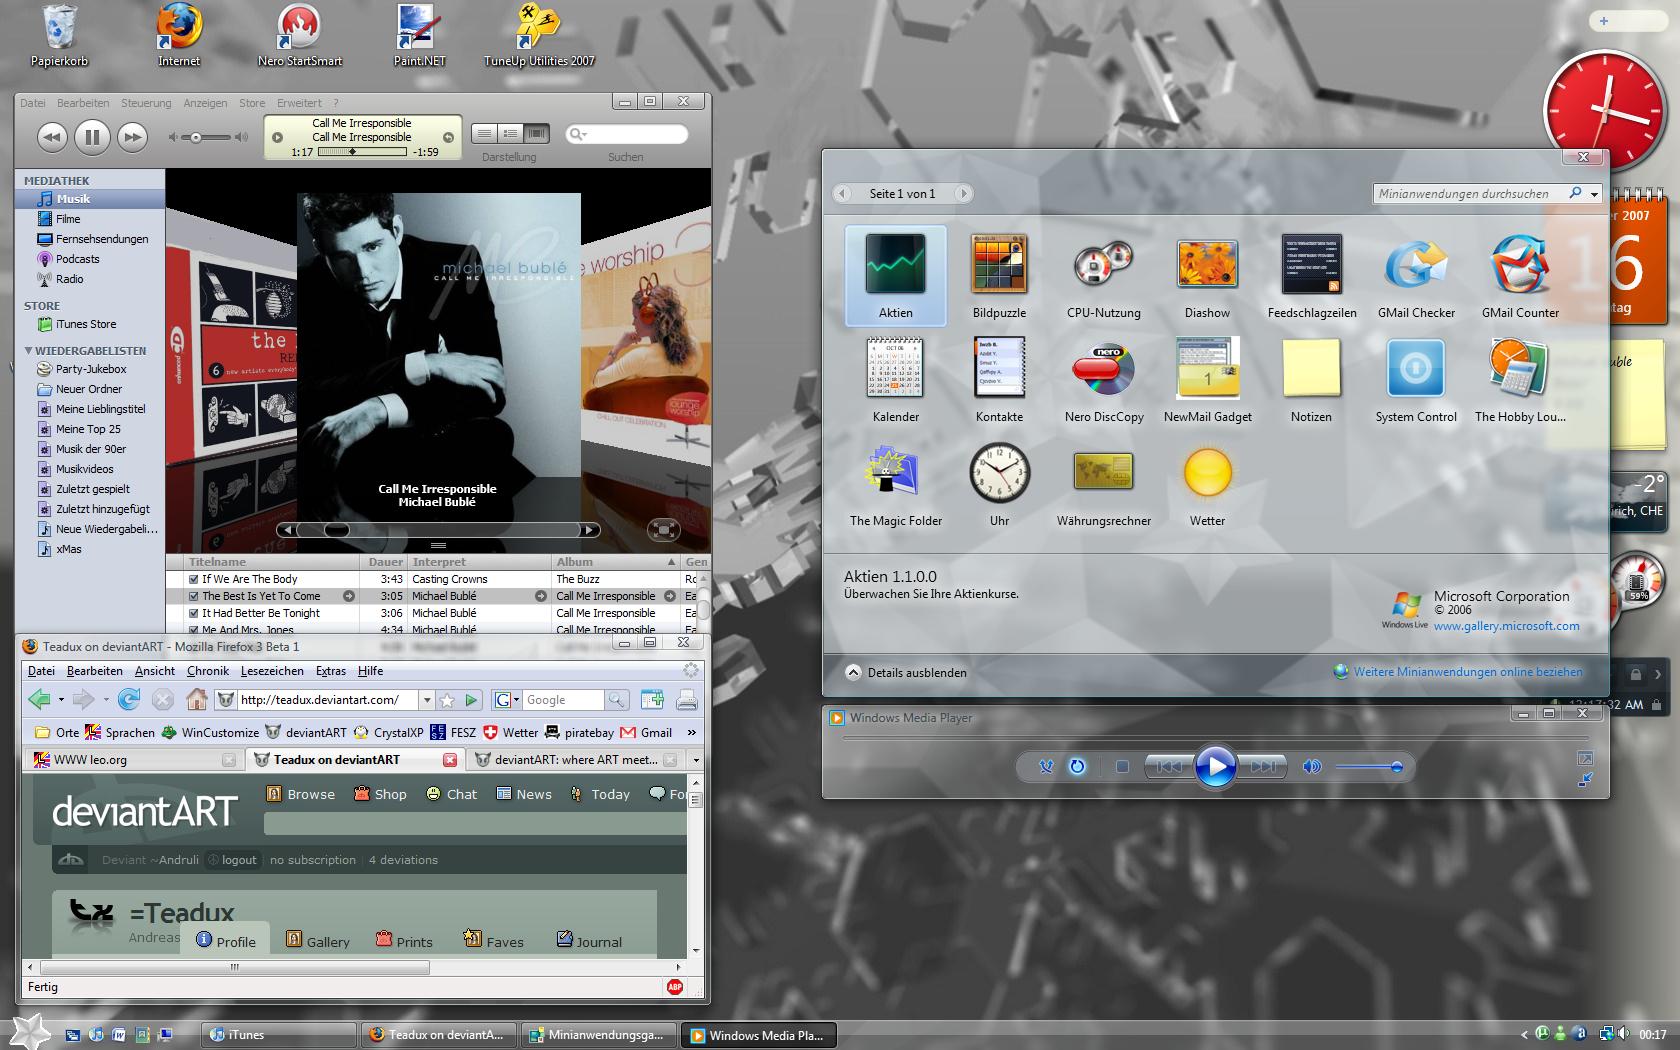List all Firefox tabs dropdown

696,760
